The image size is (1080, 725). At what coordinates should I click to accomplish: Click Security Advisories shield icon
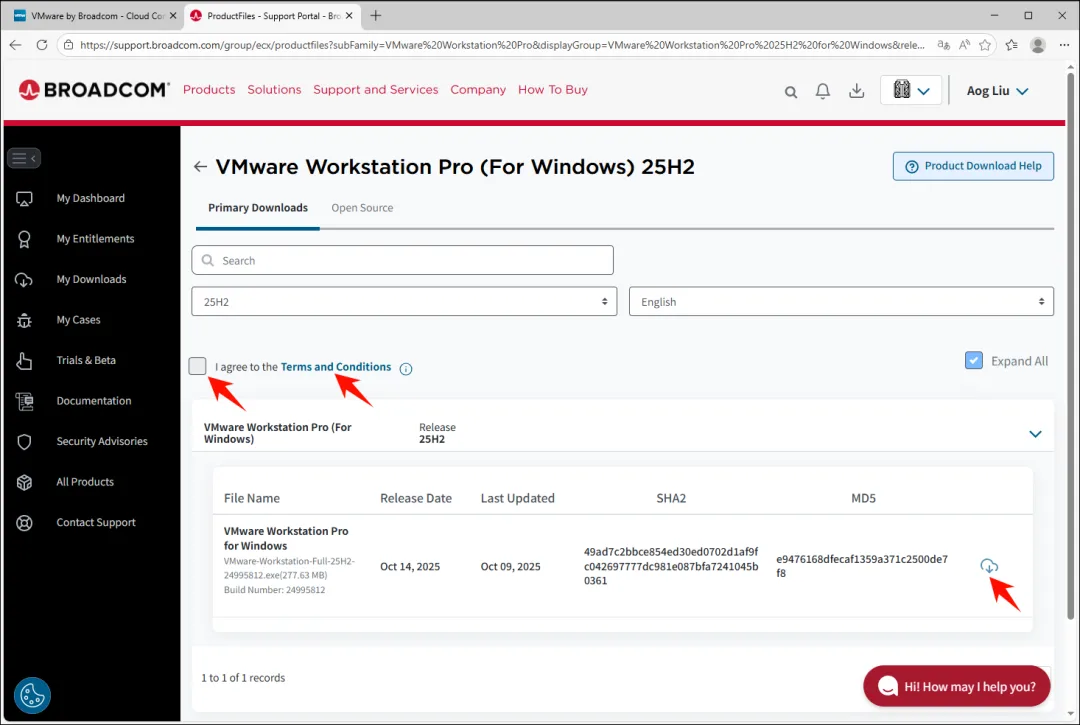coord(24,442)
